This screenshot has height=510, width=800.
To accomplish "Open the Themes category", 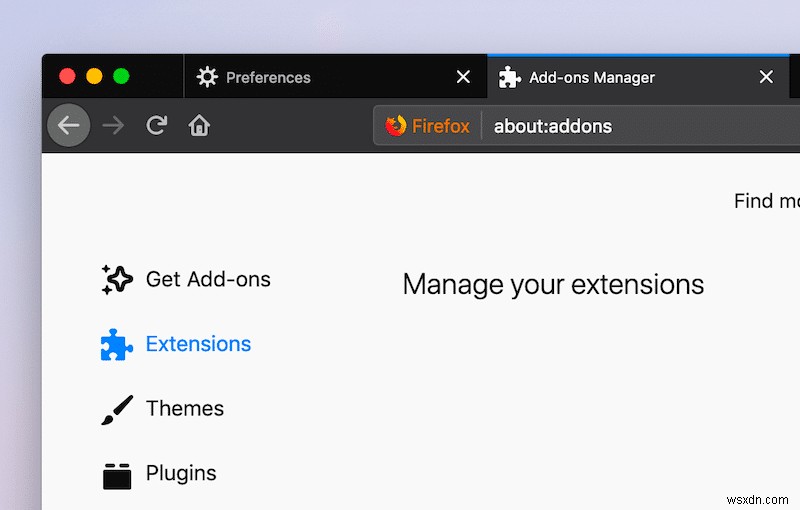I will pyautogui.click(x=162, y=409).
